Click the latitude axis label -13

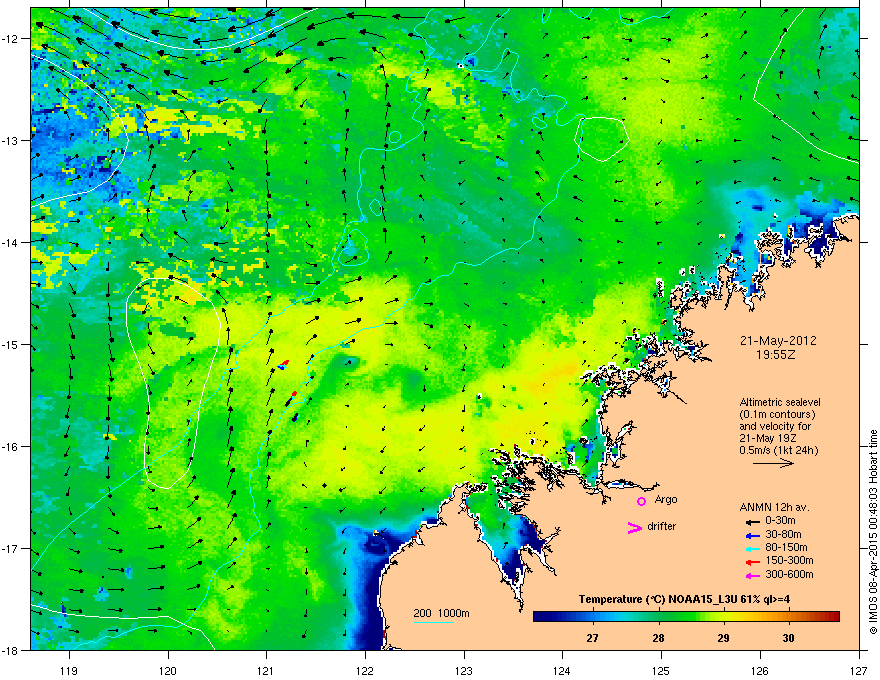pyautogui.click(x=11, y=140)
